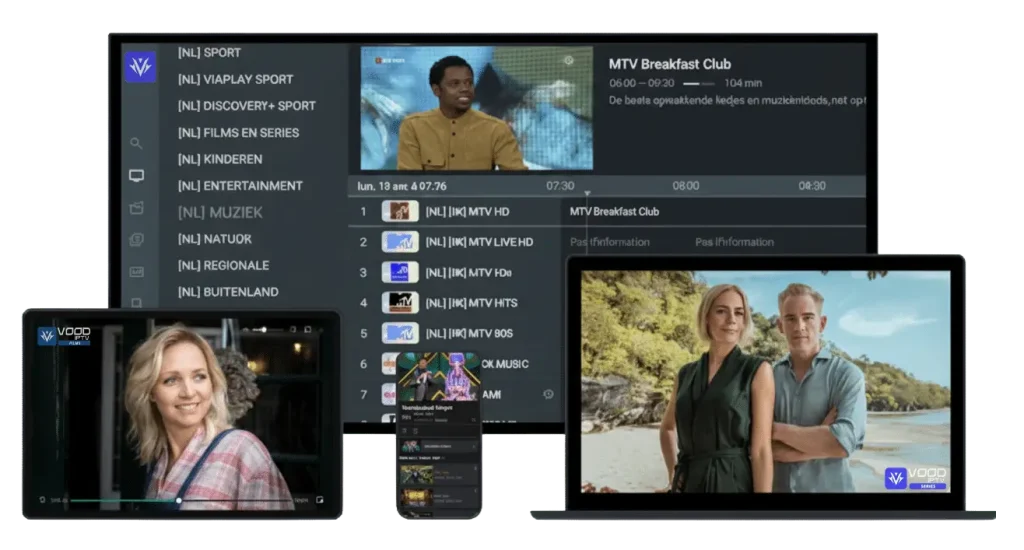Image resolution: width=1024 pixels, height=550 pixels.
Task: Click the partially hidden bottom sidebar icon
Action: pos(136,302)
